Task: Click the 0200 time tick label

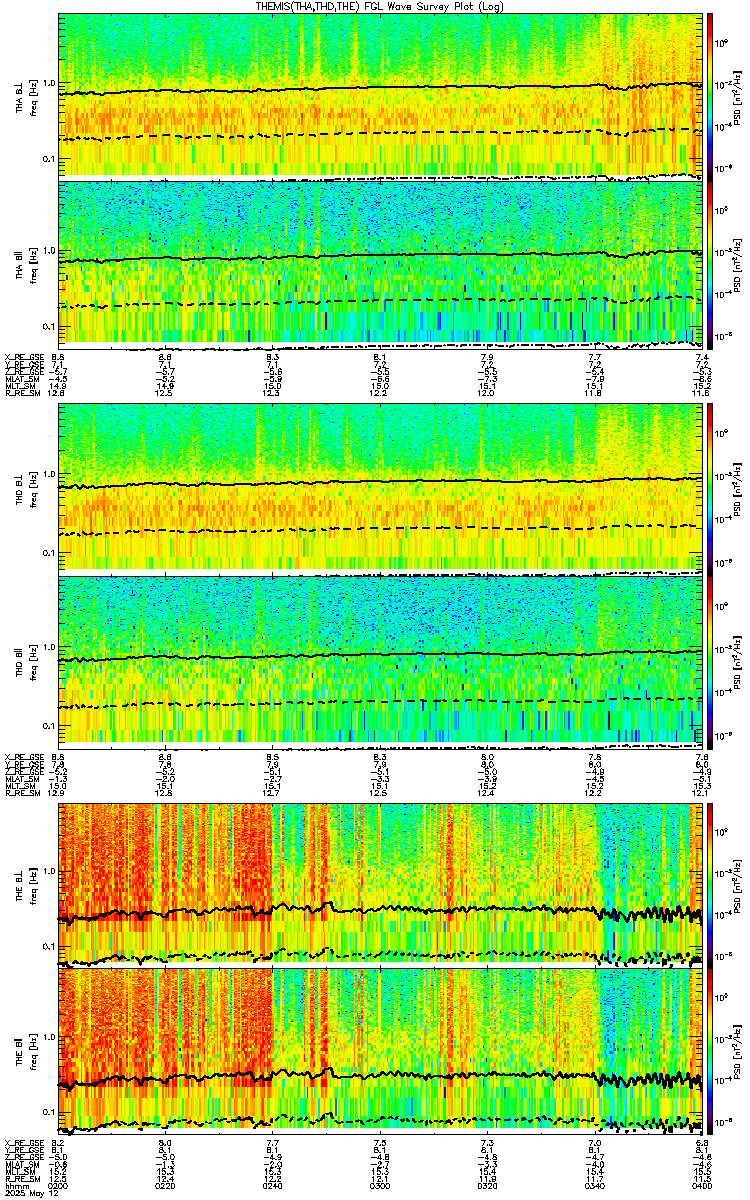Action: click(x=58, y=1186)
